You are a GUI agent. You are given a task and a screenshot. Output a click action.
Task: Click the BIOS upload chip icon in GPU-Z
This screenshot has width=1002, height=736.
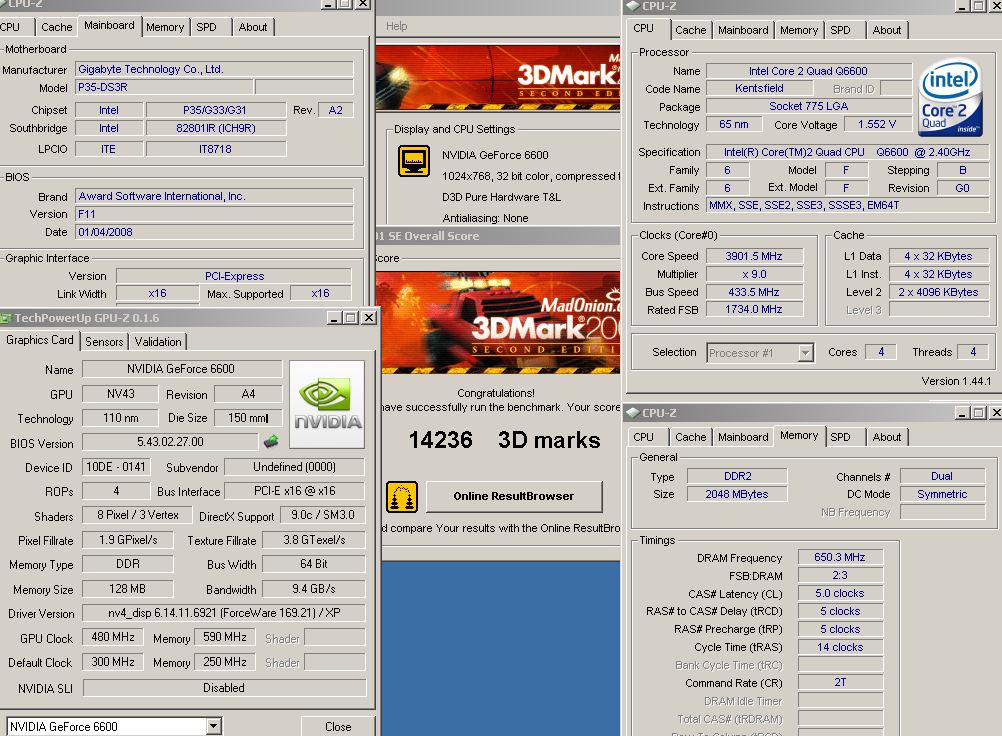271,441
